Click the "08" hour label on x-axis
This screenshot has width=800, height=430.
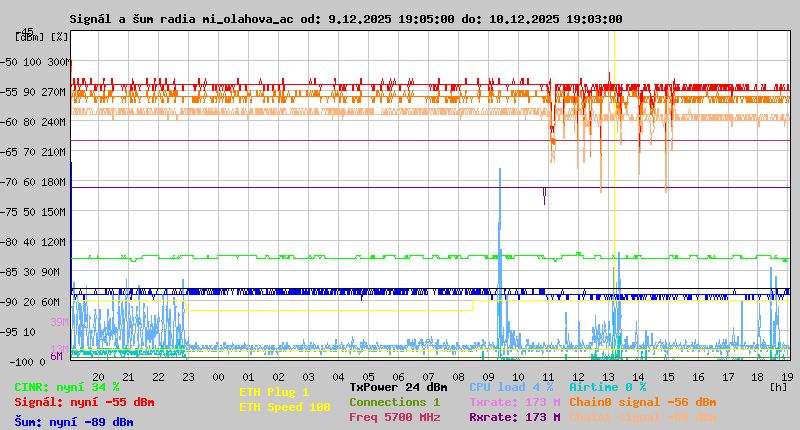click(x=459, y=377)
